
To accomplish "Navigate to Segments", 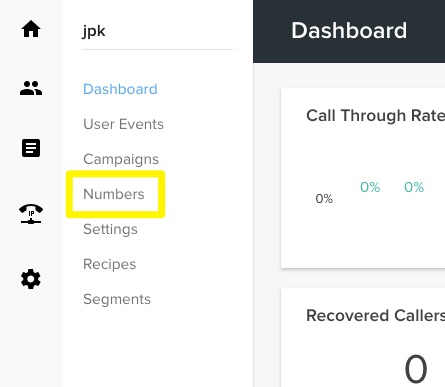I will pyautogui.click(x=117, y=299).
